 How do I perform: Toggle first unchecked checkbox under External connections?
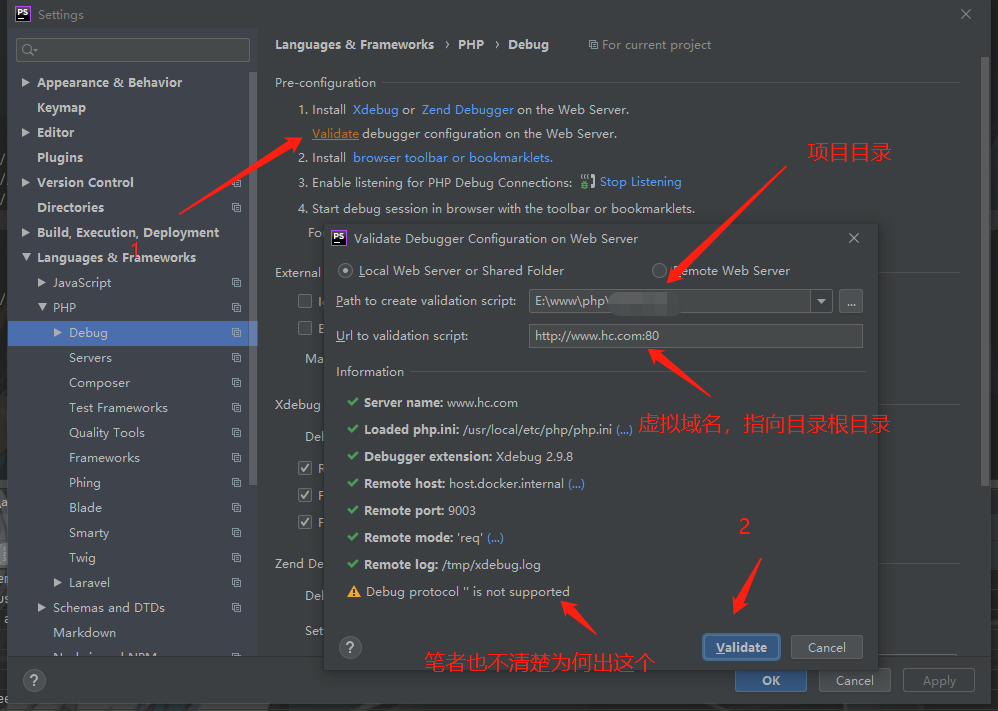pyautogui.click(x=305, y=301)
